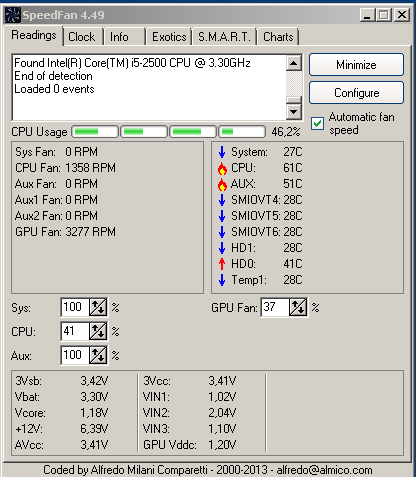Image resolution: width=417 pixels, height=480 pixels.
Task: Click the 46,2% CPU usage value
Action: 286,132
